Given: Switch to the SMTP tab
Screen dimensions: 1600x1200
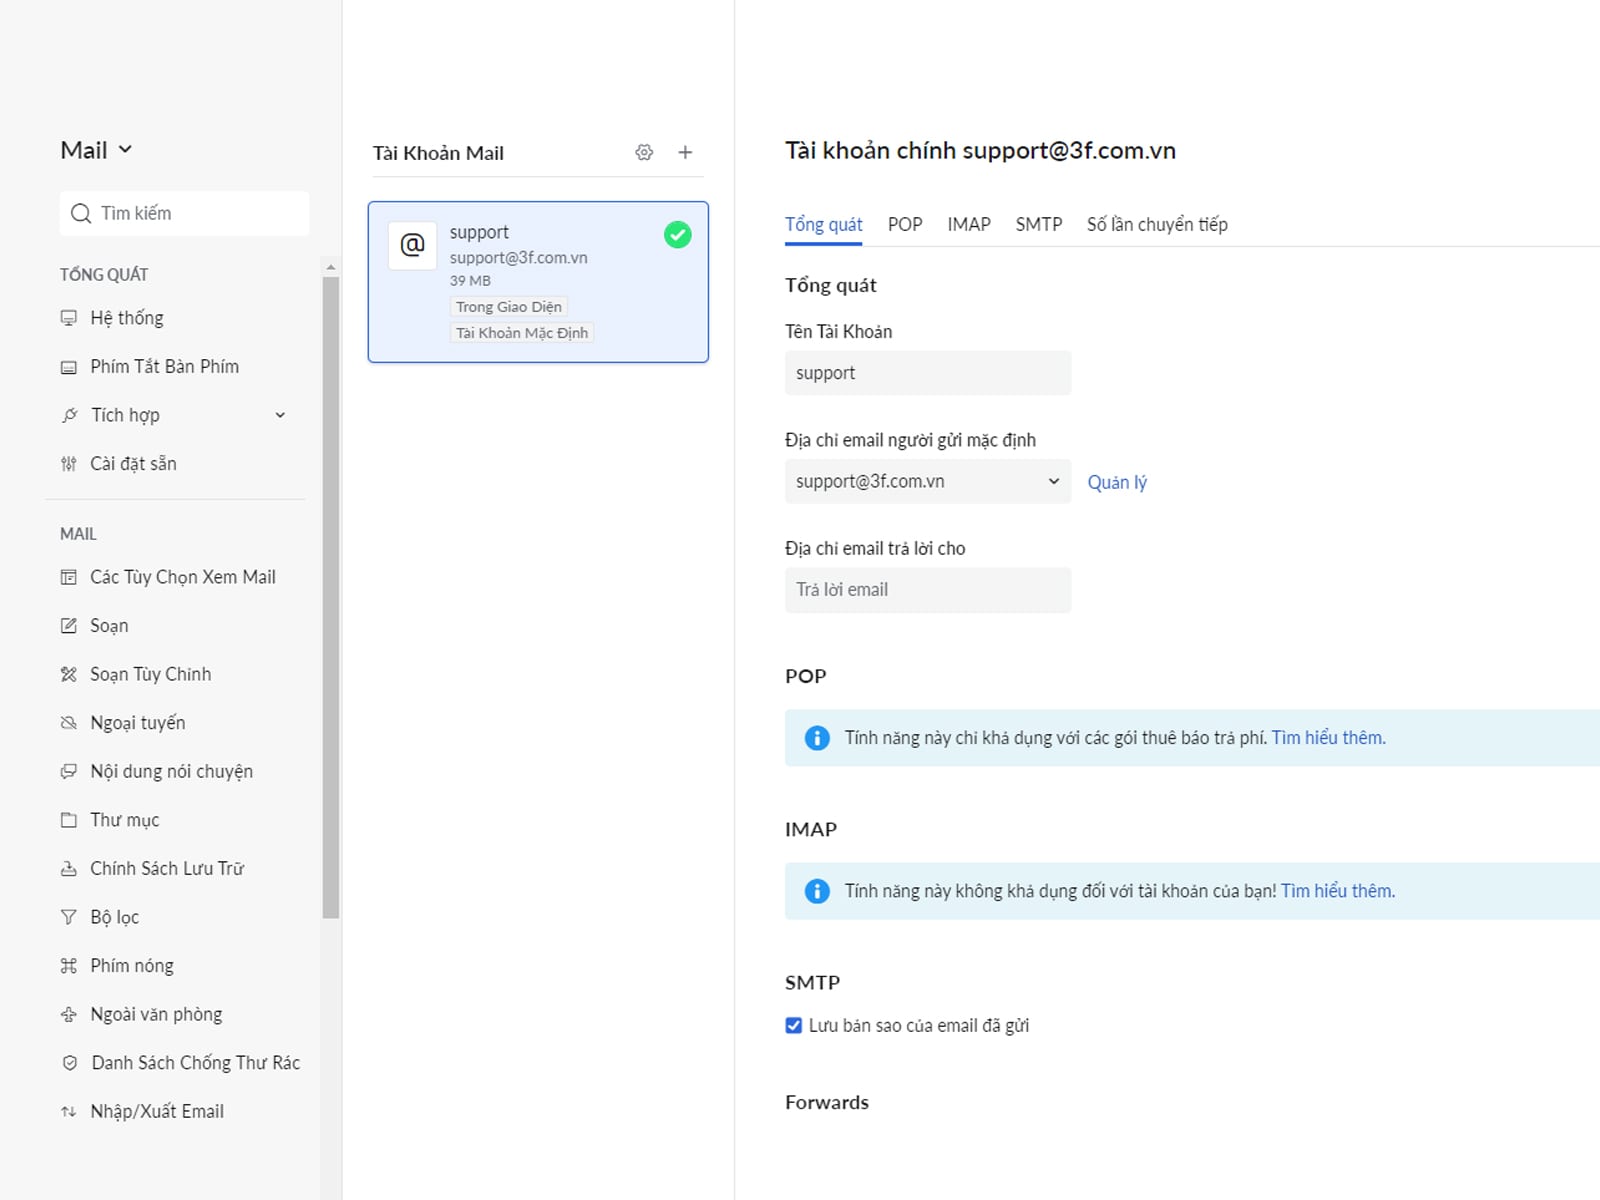Looking at the screenshot, I should click(x=1039, y=224).
